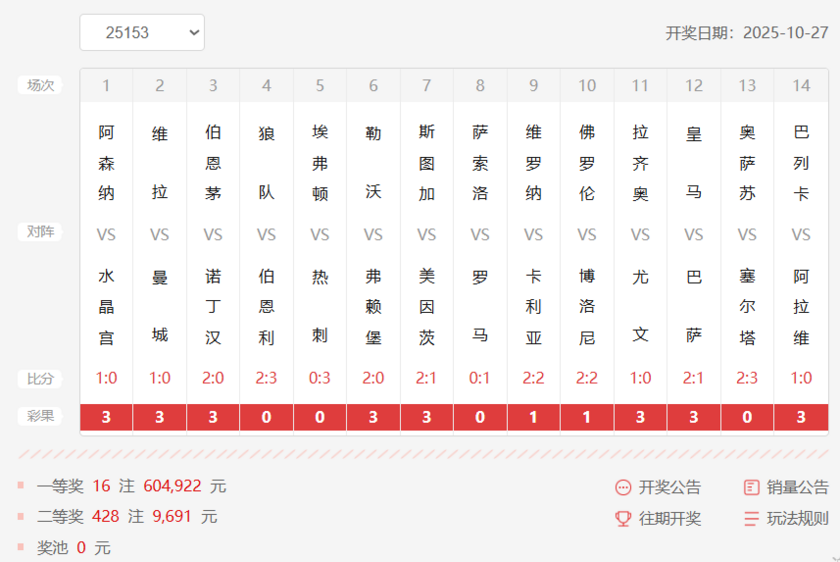Click the 彩果 row label
This screenshot has width=840, height=562.
pyautogui.click(x=40, y=416)
